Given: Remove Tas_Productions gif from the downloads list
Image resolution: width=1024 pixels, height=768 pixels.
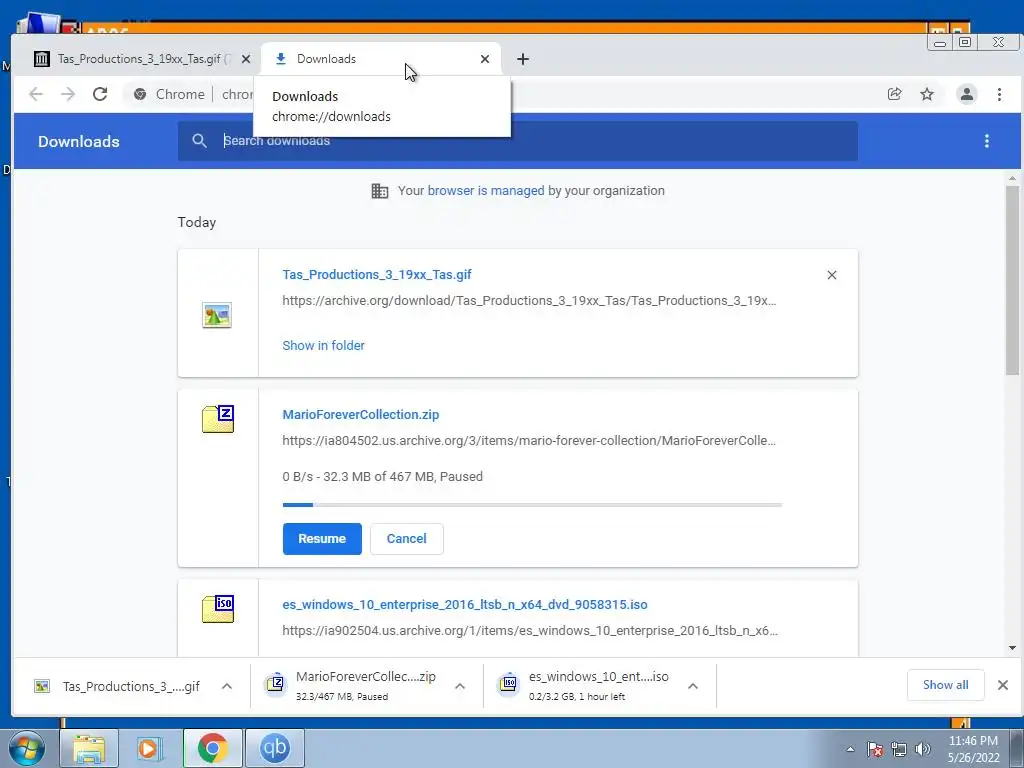Looking at the screenshot, I should 831,275.
